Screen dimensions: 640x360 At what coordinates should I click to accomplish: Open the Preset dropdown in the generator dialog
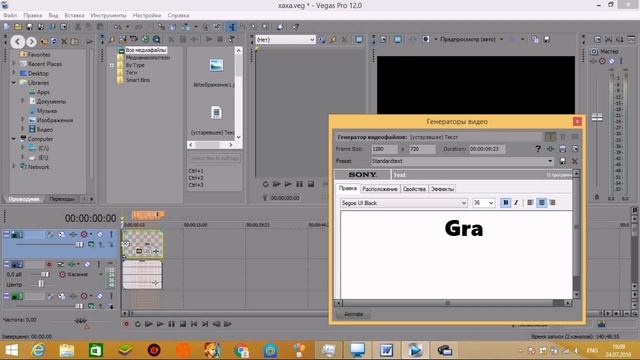pyautogui.click(x=550, y=161)
